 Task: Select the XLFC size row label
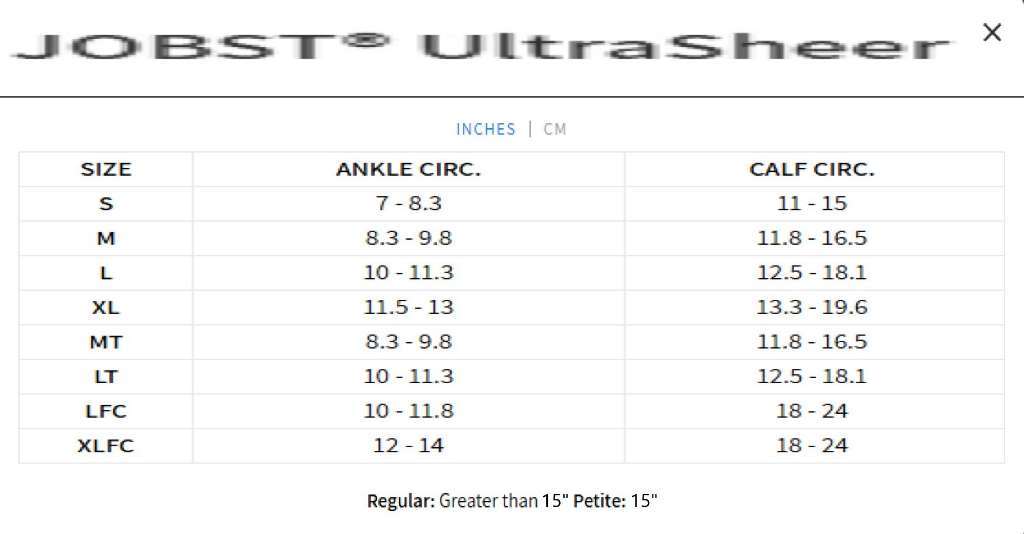[106, 446]
